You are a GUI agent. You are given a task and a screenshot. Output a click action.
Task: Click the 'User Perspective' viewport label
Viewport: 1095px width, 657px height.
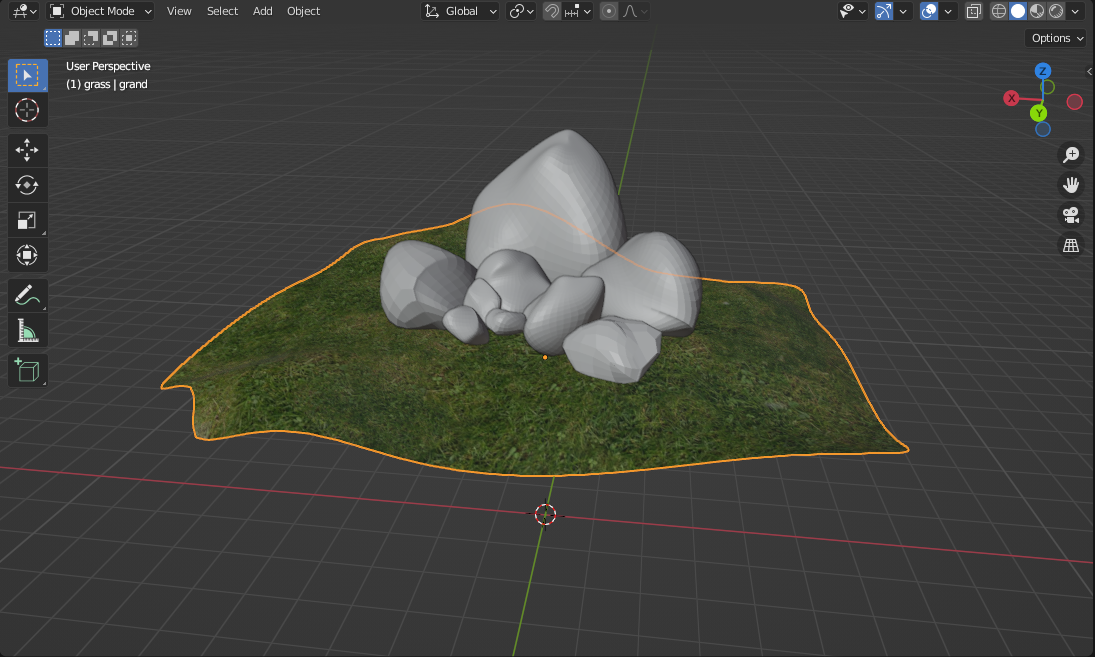108,66
